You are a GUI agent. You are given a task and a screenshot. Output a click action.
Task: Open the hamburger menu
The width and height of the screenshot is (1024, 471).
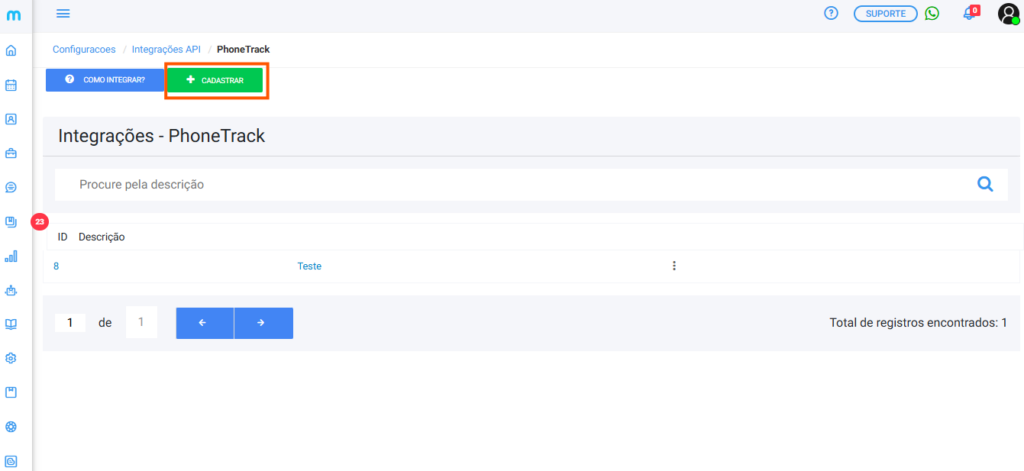[x=63, y=13]
